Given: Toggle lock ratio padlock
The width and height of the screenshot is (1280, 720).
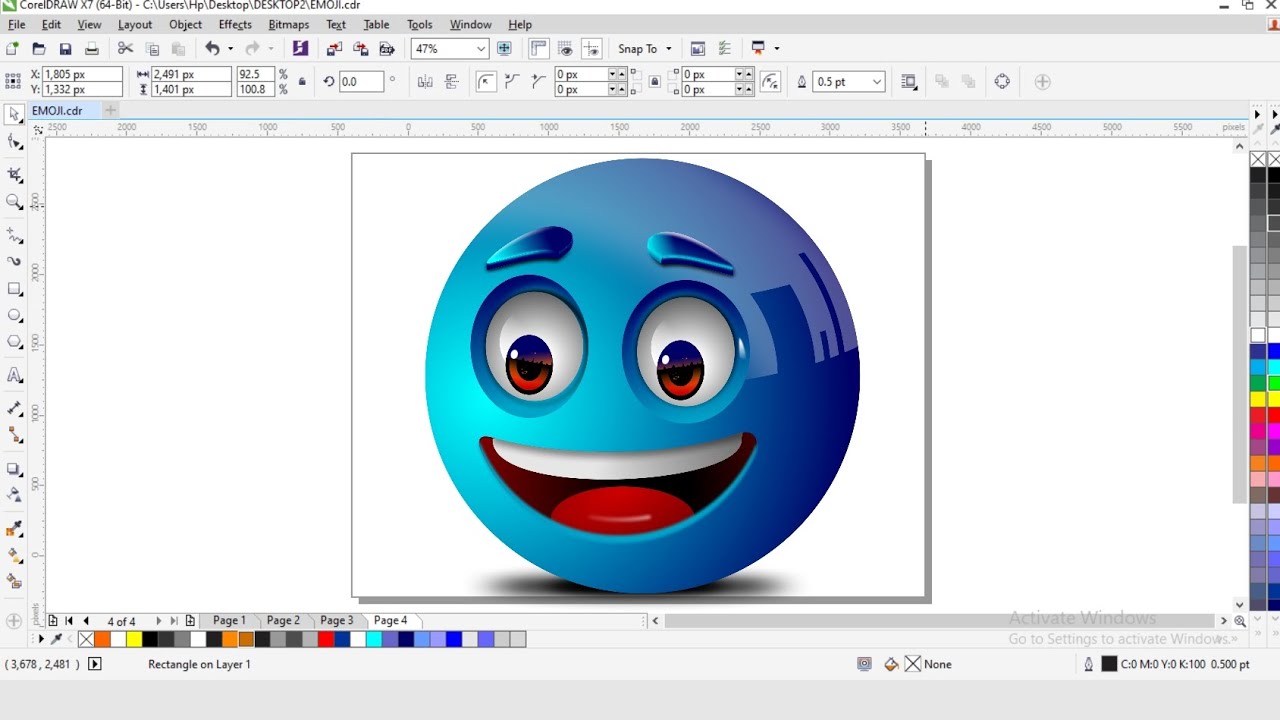Looking at the screenshot, I should (302, 82).
